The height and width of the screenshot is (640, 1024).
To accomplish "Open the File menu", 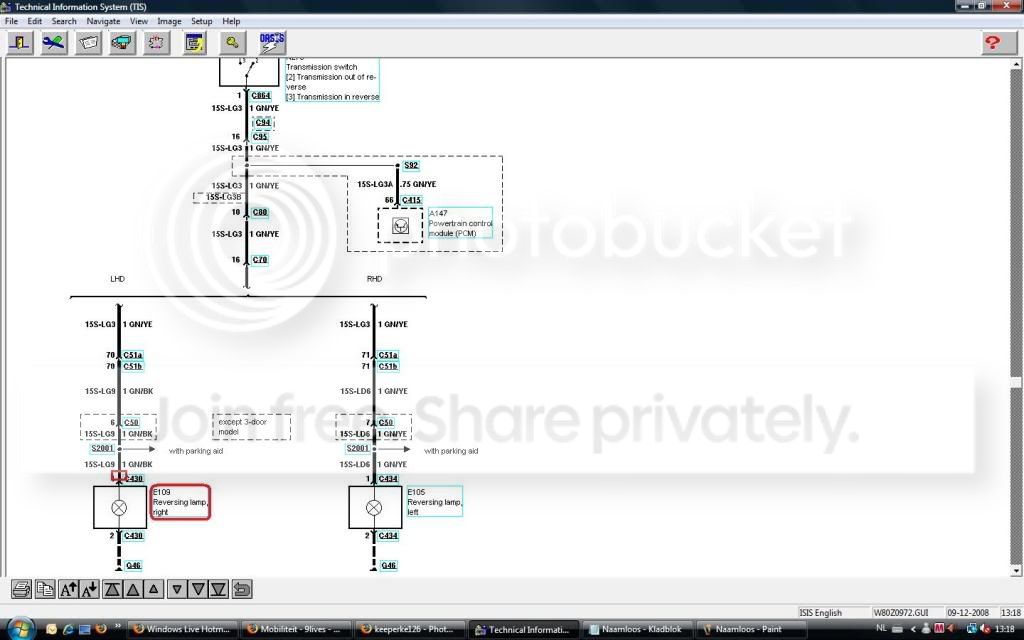I will pos(12,21).
